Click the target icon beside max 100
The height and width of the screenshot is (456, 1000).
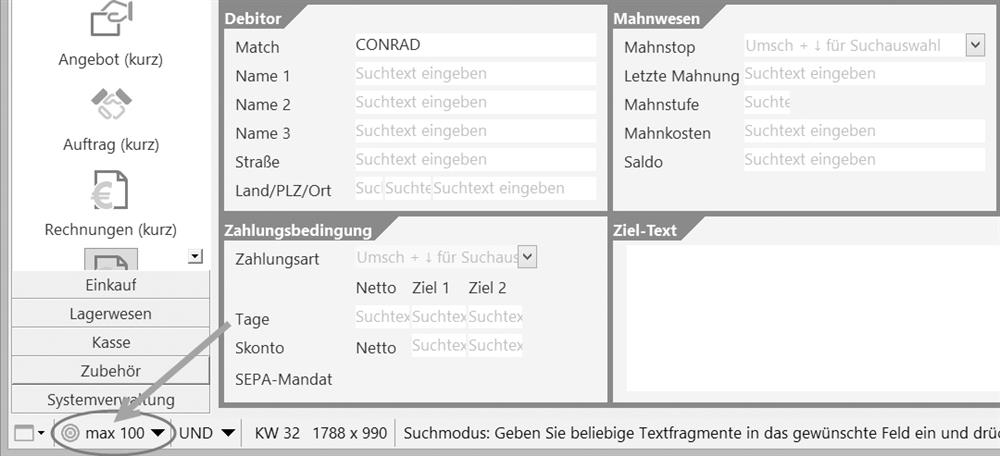point(71,434)
